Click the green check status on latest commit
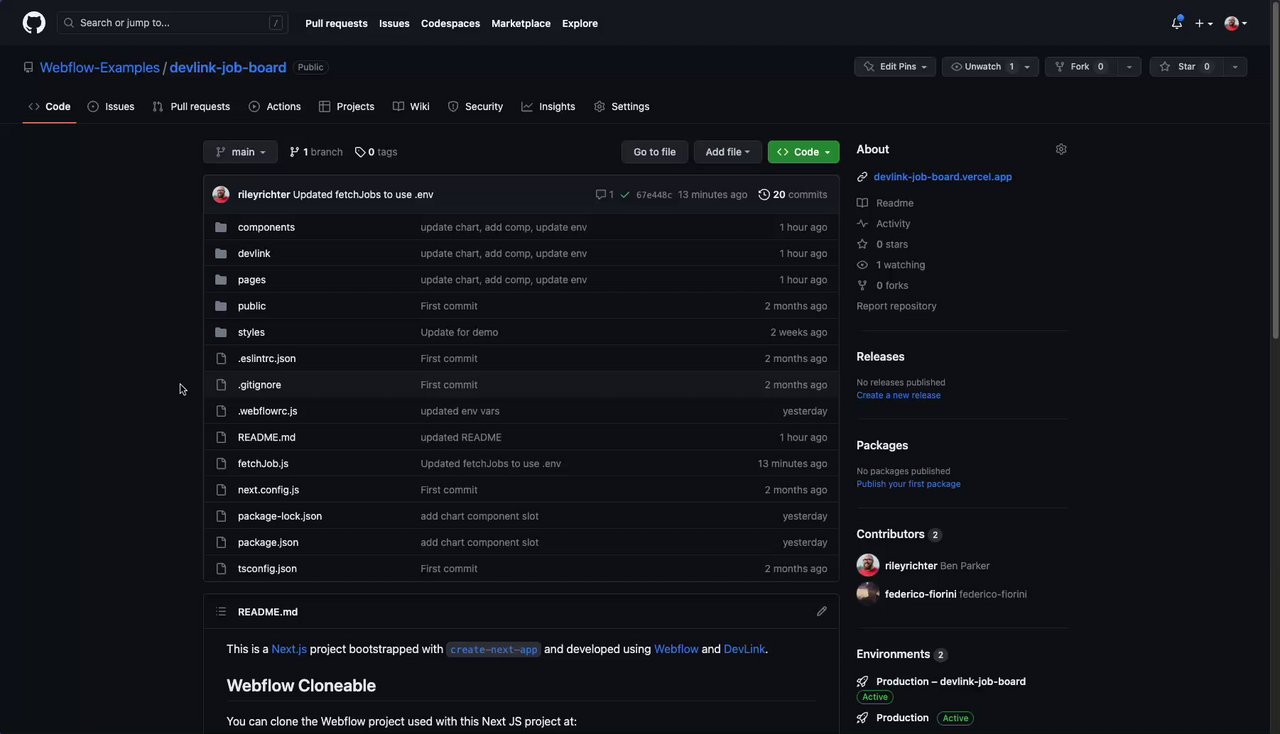Image resolution: width=1280 pixels, height=734 pixels. click(625, 194)
